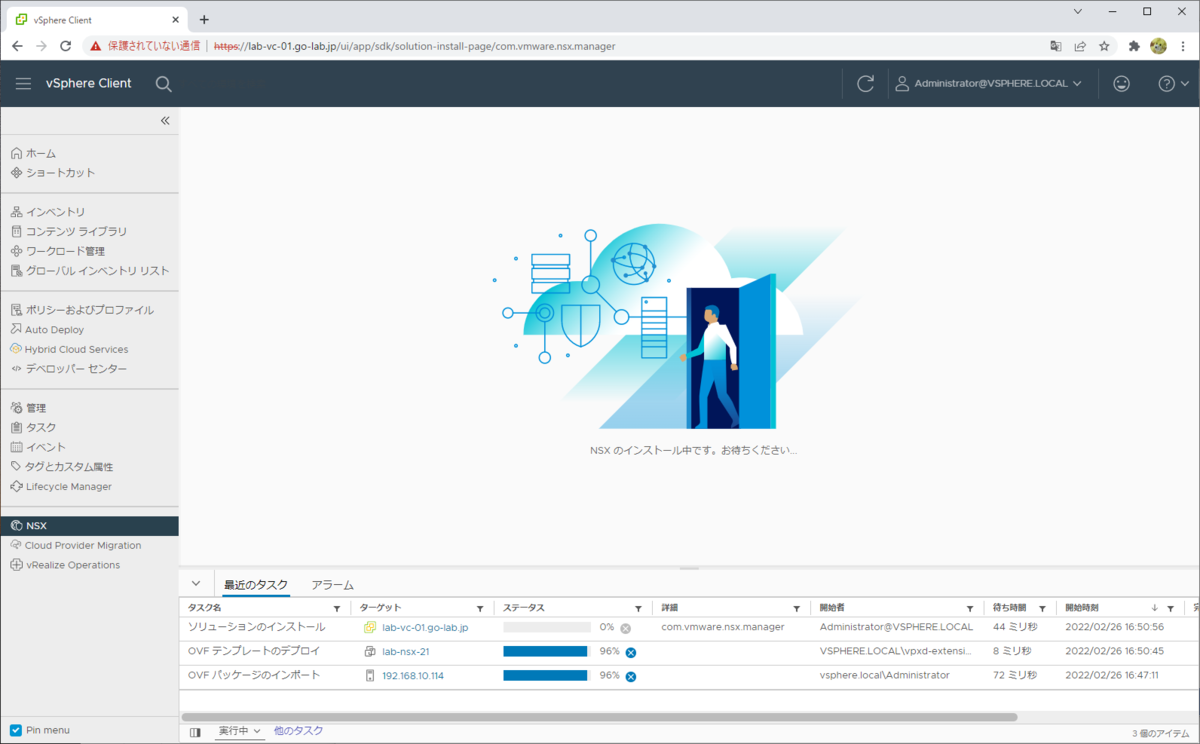Filter the ターゲット column
1200x744 pixels.
pos(481,609)
